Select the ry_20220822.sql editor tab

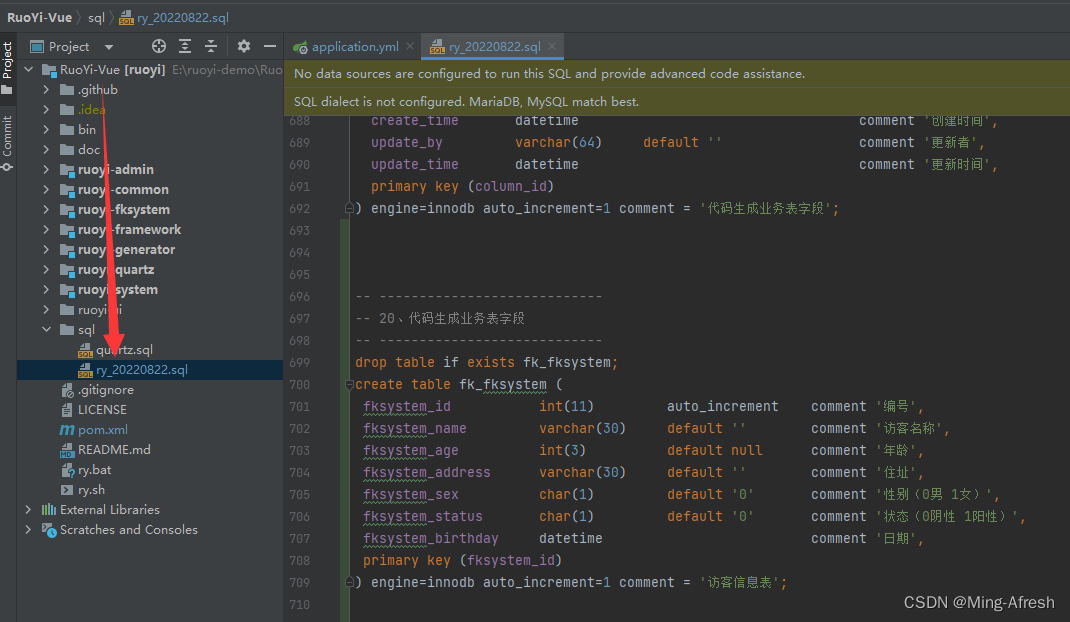tap(493, 47)
